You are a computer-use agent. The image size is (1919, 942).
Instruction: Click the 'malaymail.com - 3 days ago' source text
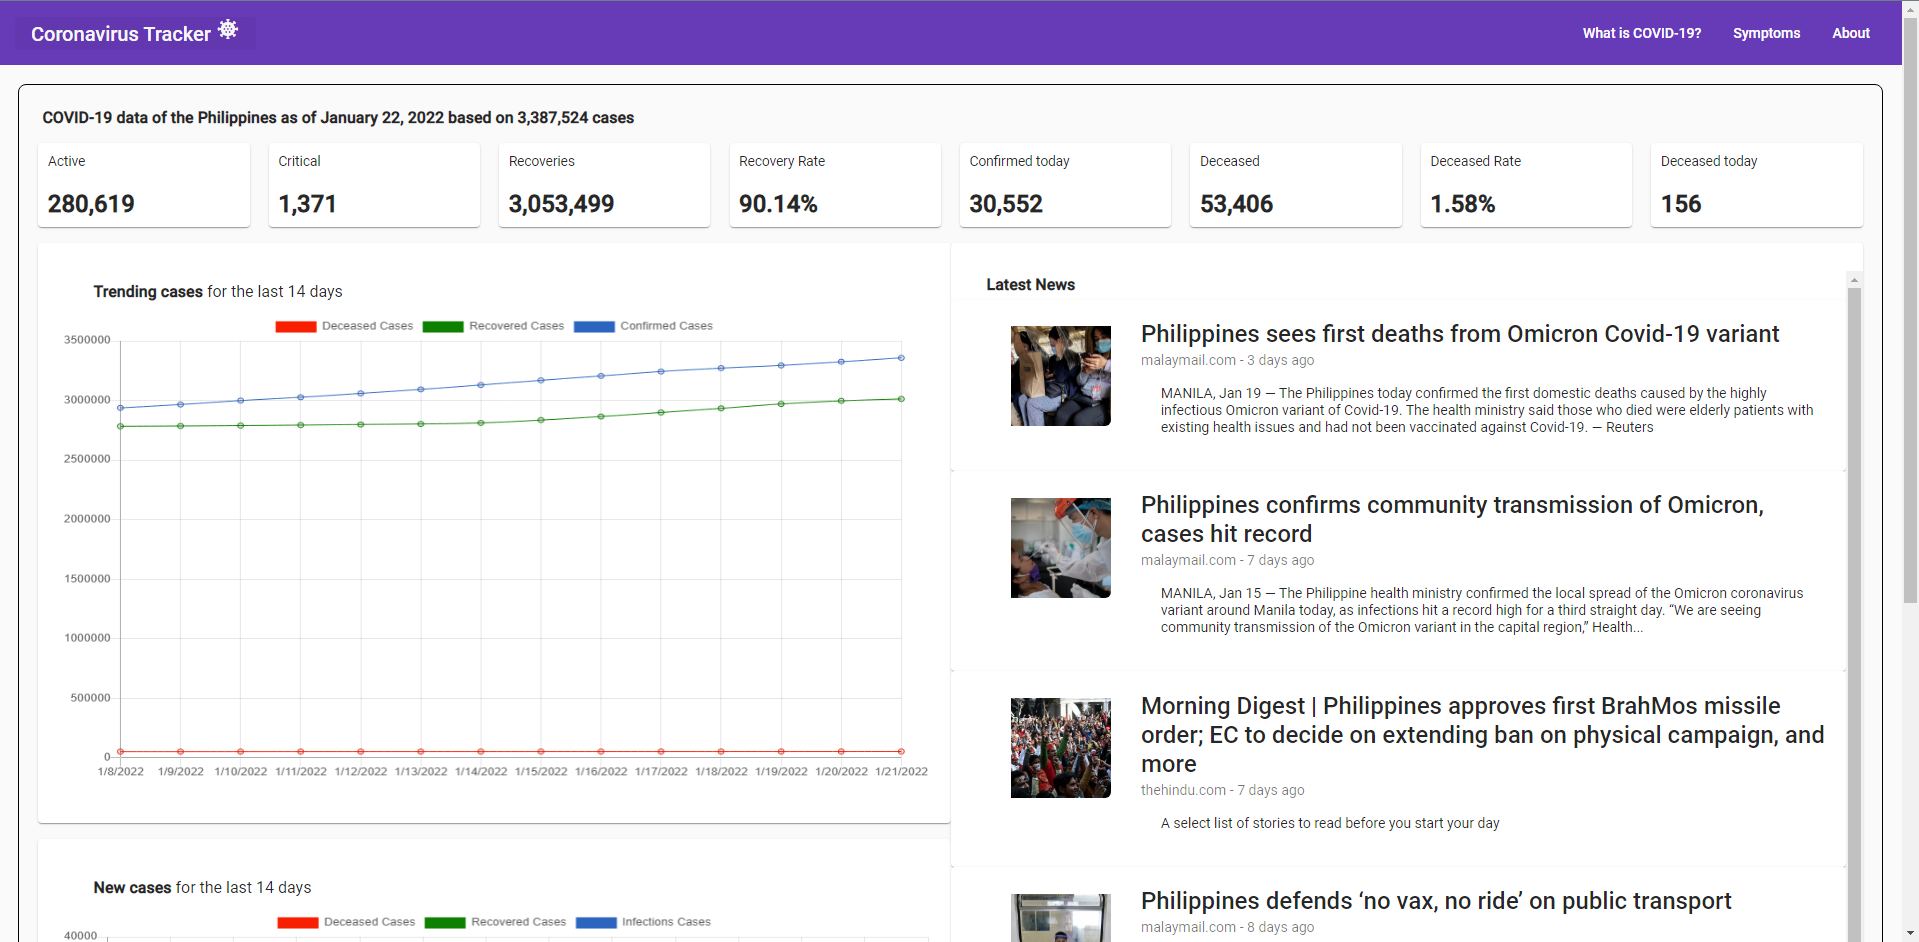point(1227,360)
